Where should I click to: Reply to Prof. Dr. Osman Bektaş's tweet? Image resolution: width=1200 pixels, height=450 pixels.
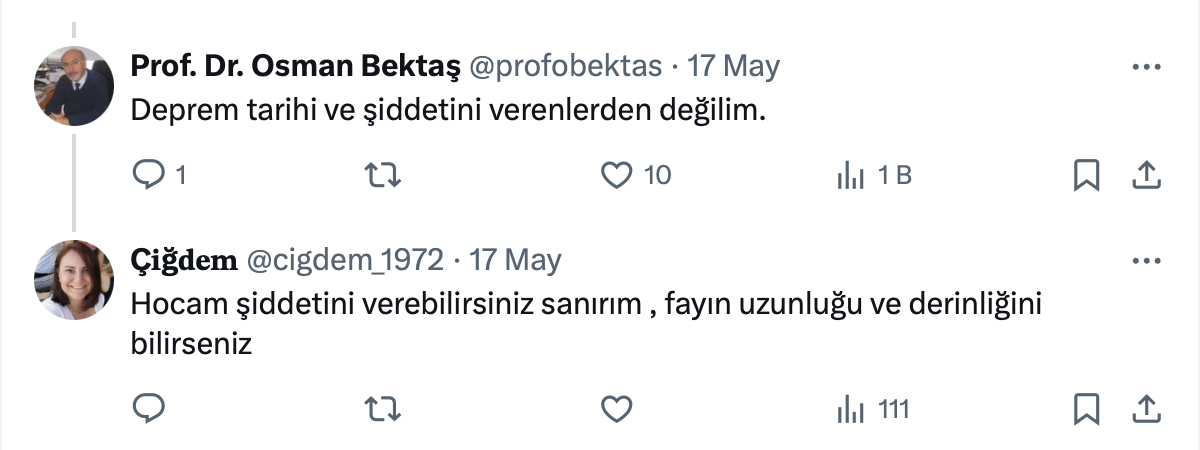[x=148, y=176]
